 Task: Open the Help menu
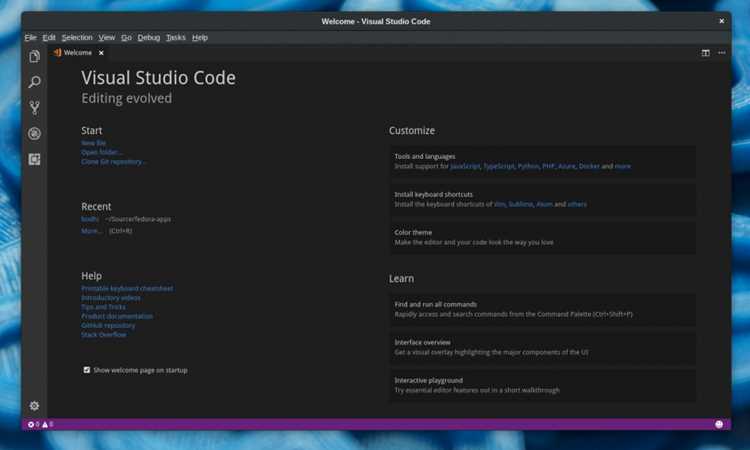(200, 37)
